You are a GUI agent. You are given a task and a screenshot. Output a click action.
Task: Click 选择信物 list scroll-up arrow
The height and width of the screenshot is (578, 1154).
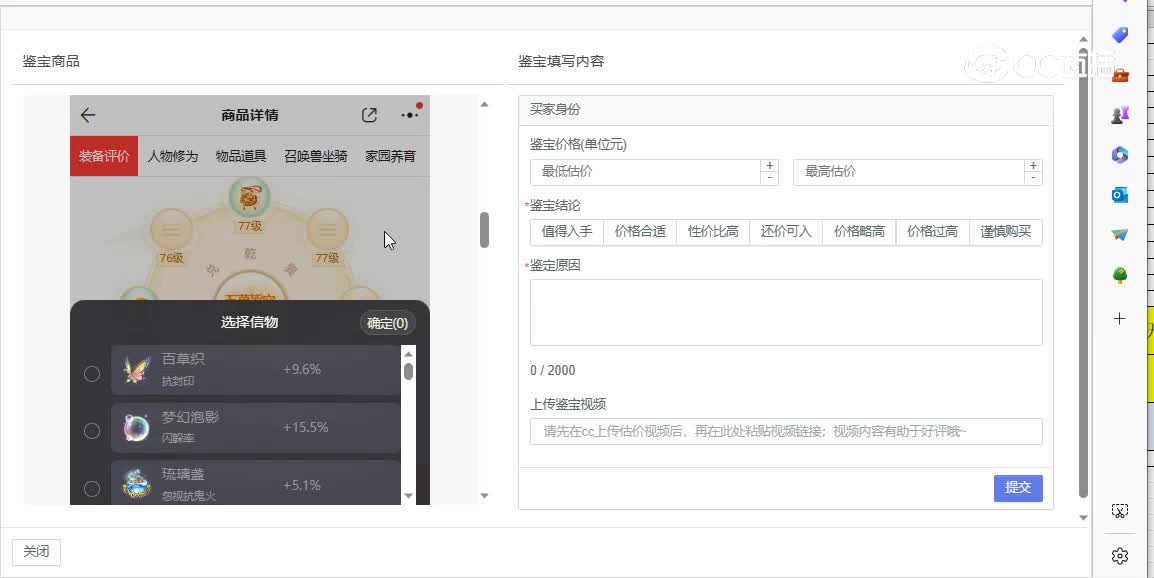(408, 354)
